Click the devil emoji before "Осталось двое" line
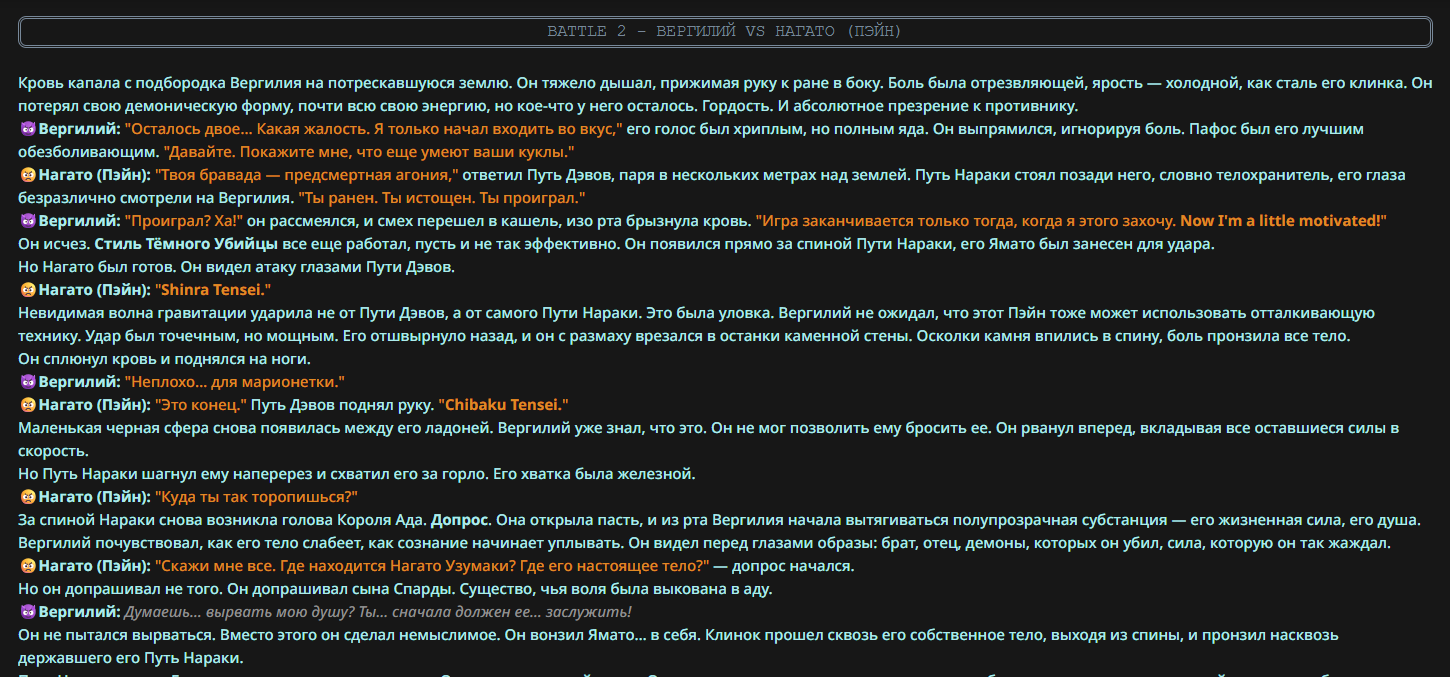 coord(27,130)
